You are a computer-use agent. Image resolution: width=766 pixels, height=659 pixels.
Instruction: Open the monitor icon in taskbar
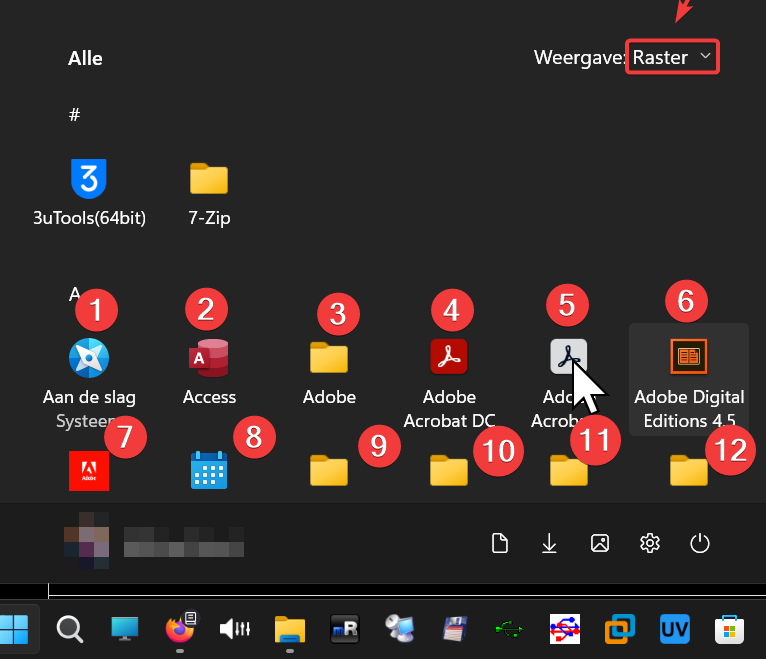click(x=125, y=629)
